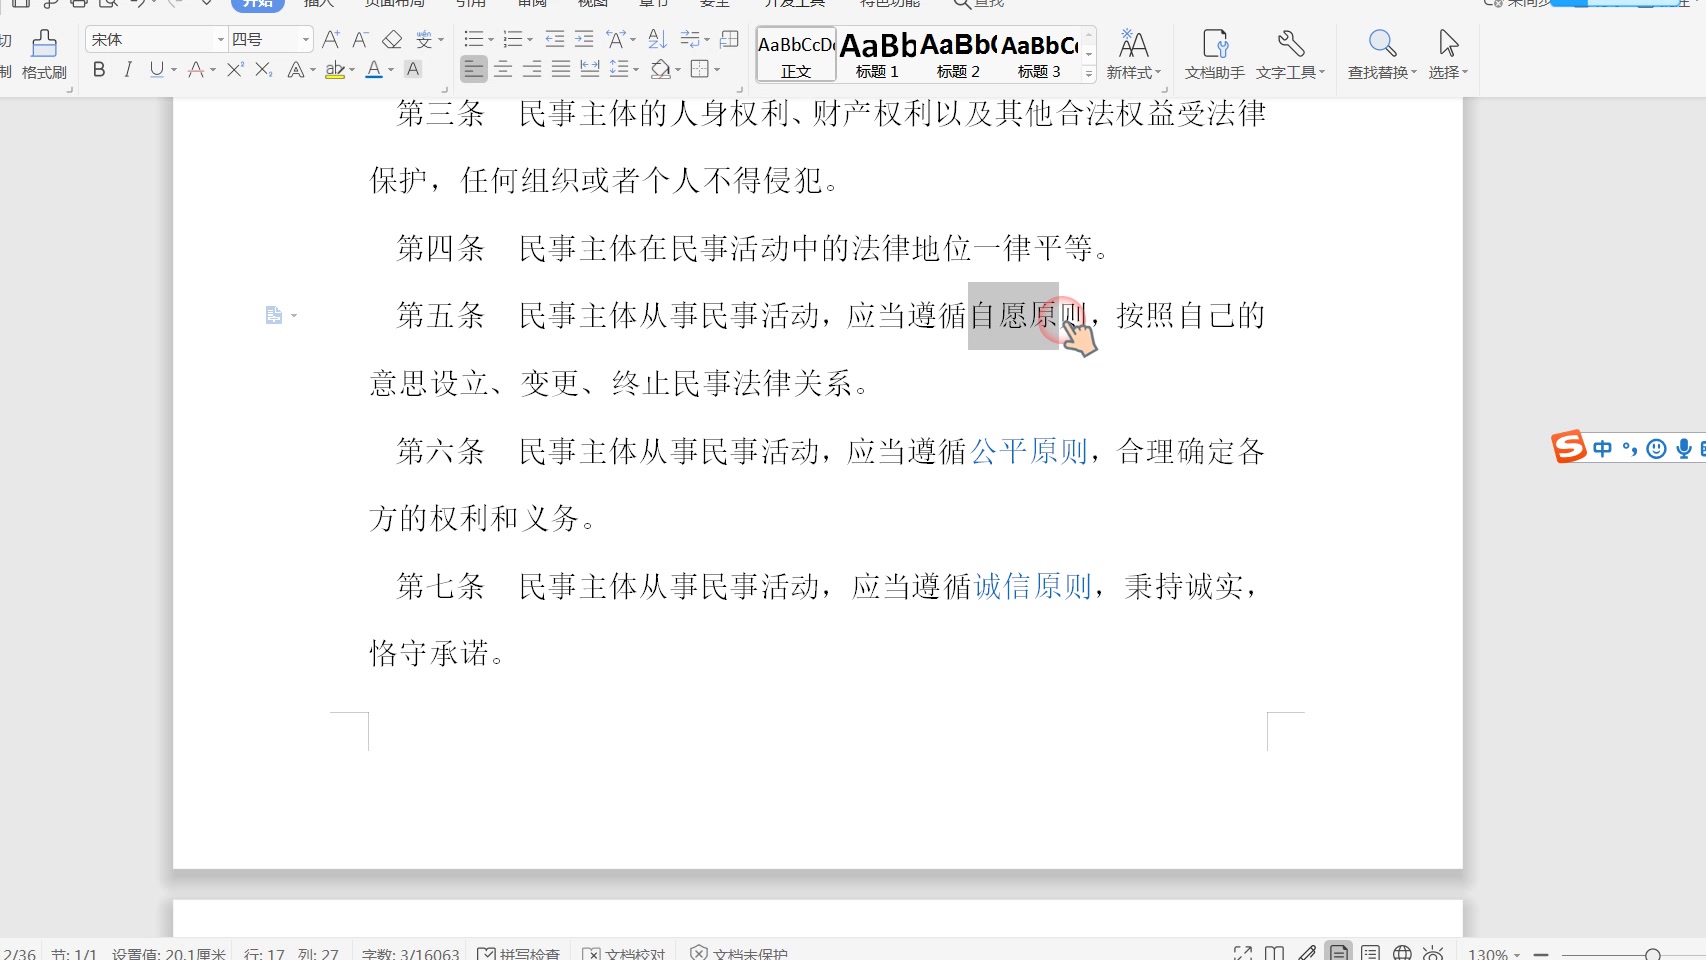Apply distributed alignment
This screenshot has height=960, width=1706.
pyautogui.click(x=590, y=69)
